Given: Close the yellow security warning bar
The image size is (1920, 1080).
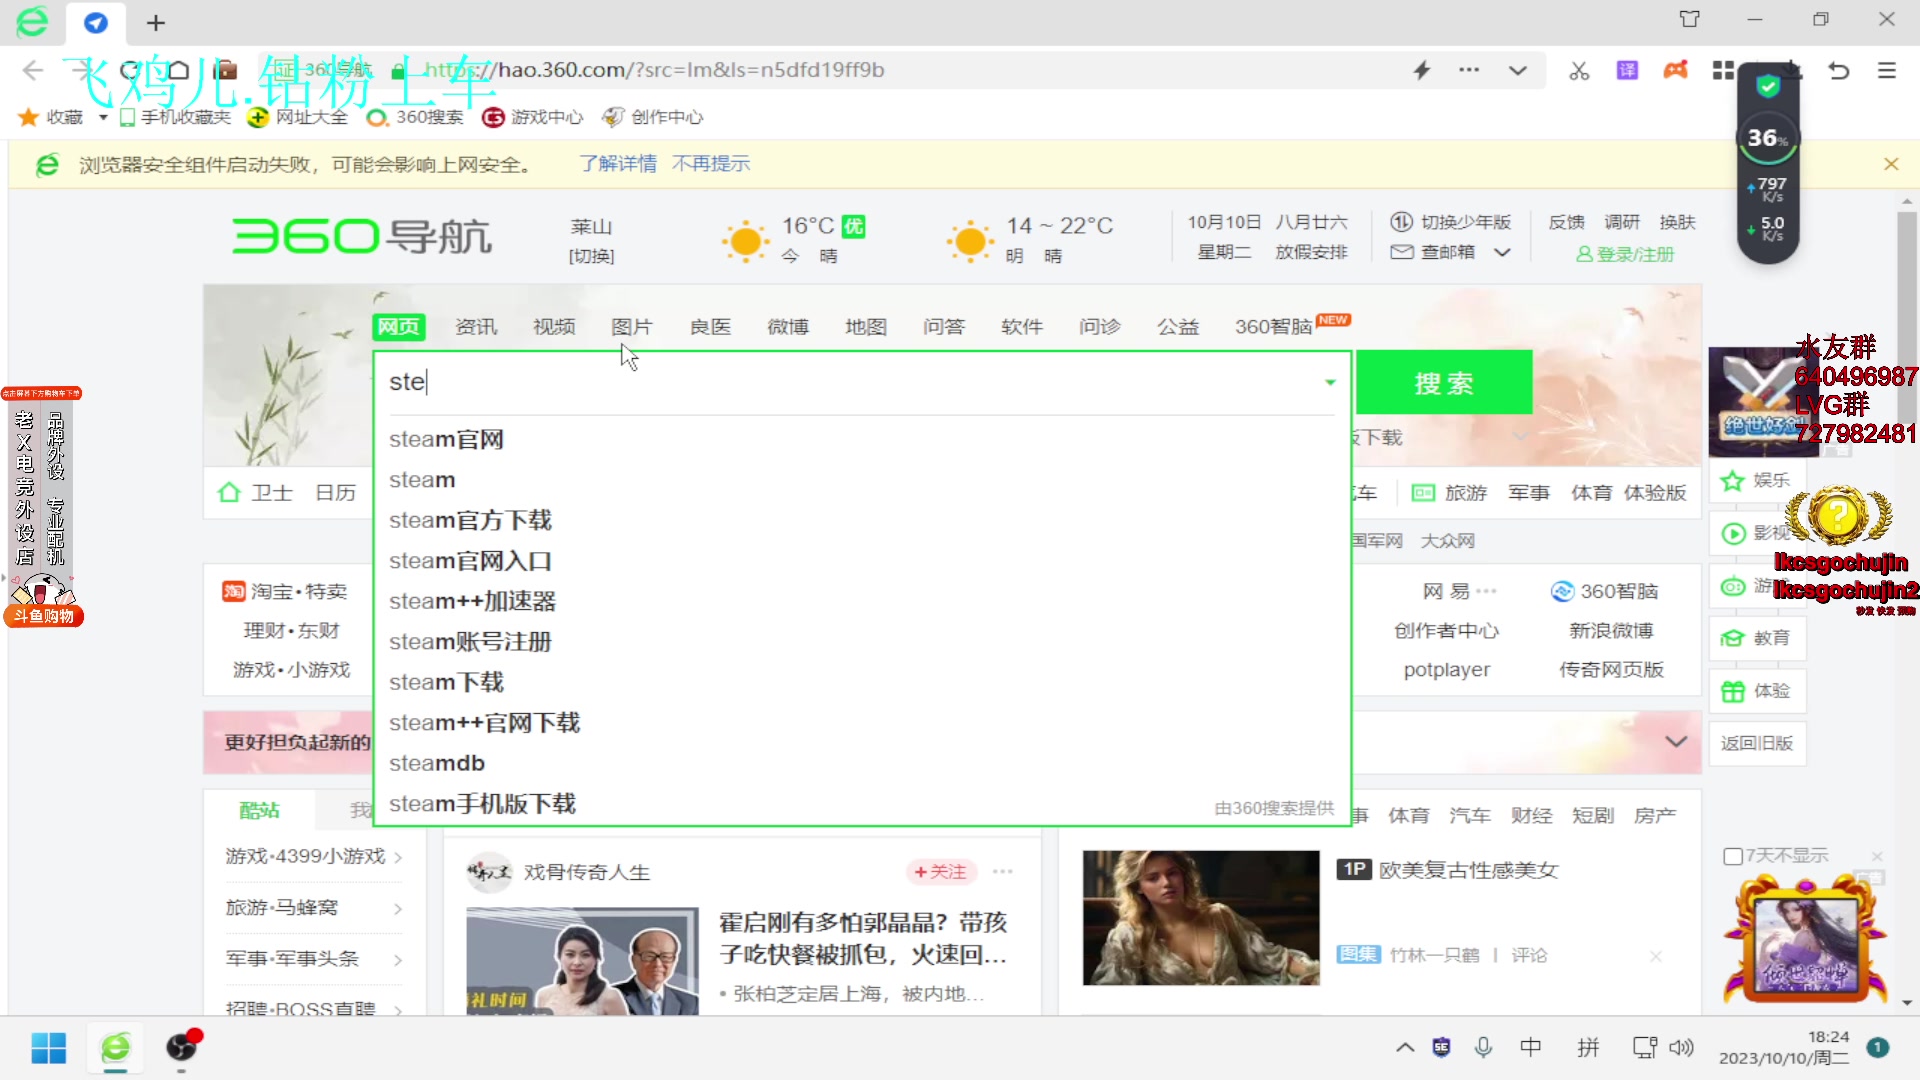Looking at the screenshot, I should tap(1891, 164).
